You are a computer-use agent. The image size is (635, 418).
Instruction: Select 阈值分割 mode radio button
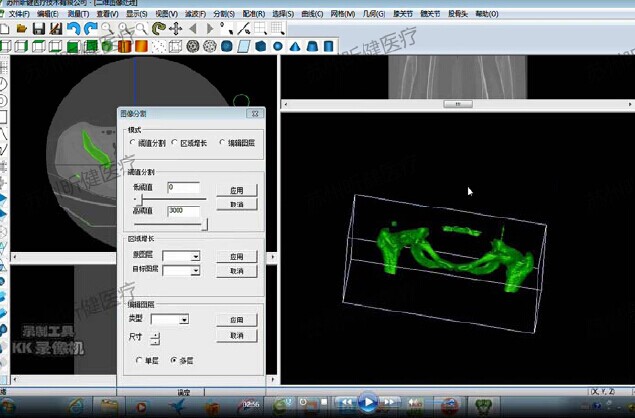(x=132, y=143)
